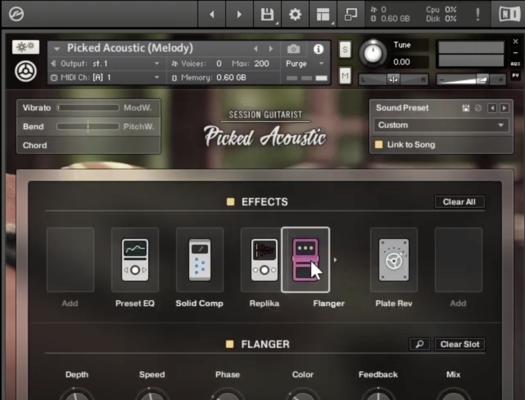Click the Flanger Color knob
525x400 pixels.
[x=303, y=394]
